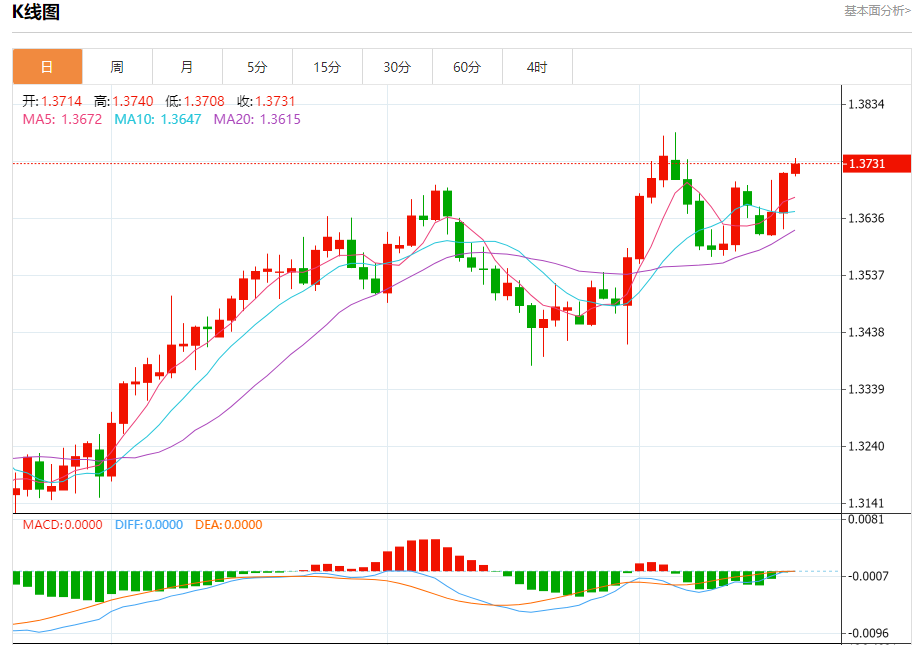This screenshot has width=922, height=645.
Task: Open the 基本面分析> link
Action: click(877, 11)
